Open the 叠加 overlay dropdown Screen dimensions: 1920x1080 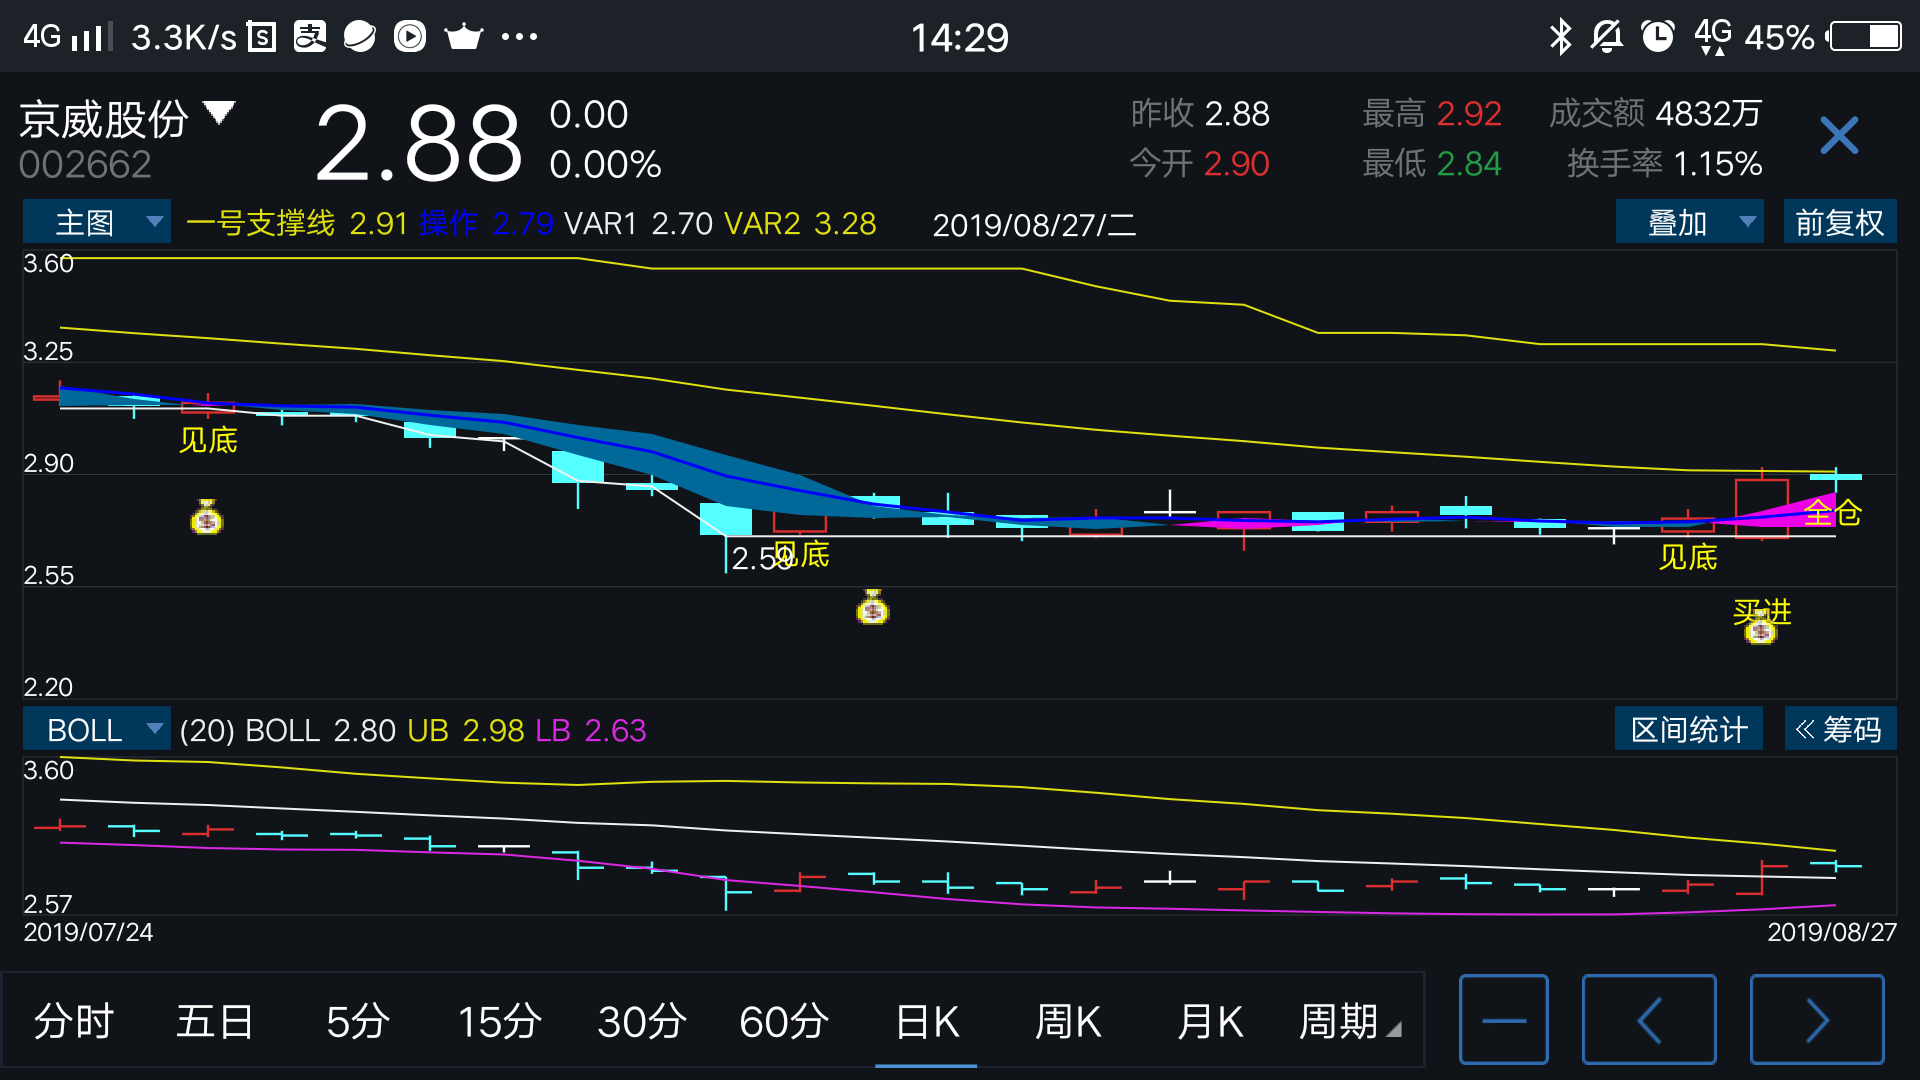click(1689, 222)
